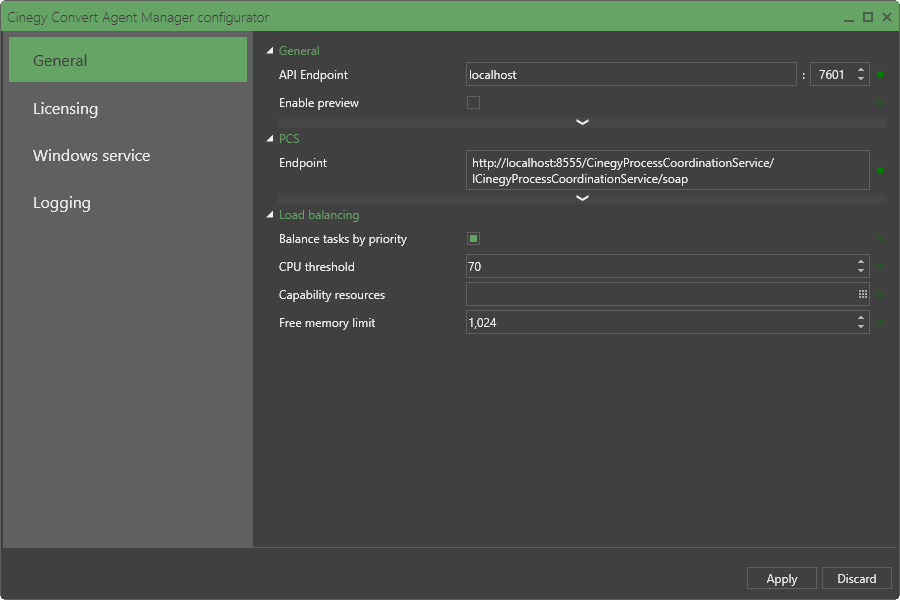Click the PCS section heading
This screenshot has height=600, width=900.
pos(289,138)
